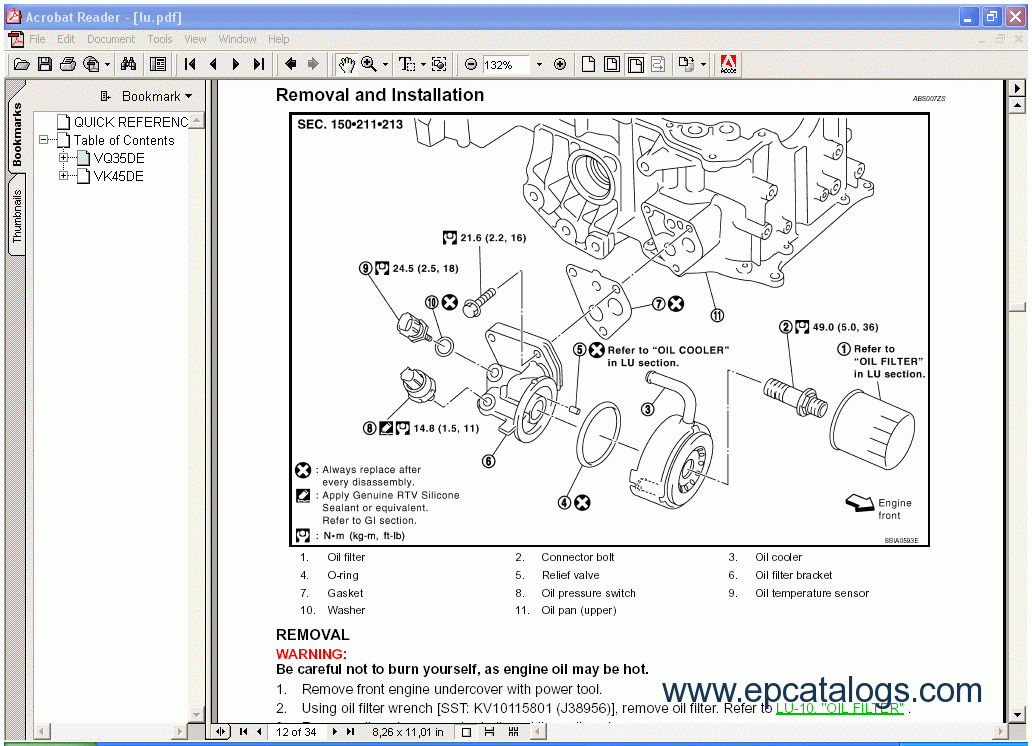Enable Fit Width page view
Image resolution: width=1032 pixels, height=746 pixels.
click(x=635, y=64)
